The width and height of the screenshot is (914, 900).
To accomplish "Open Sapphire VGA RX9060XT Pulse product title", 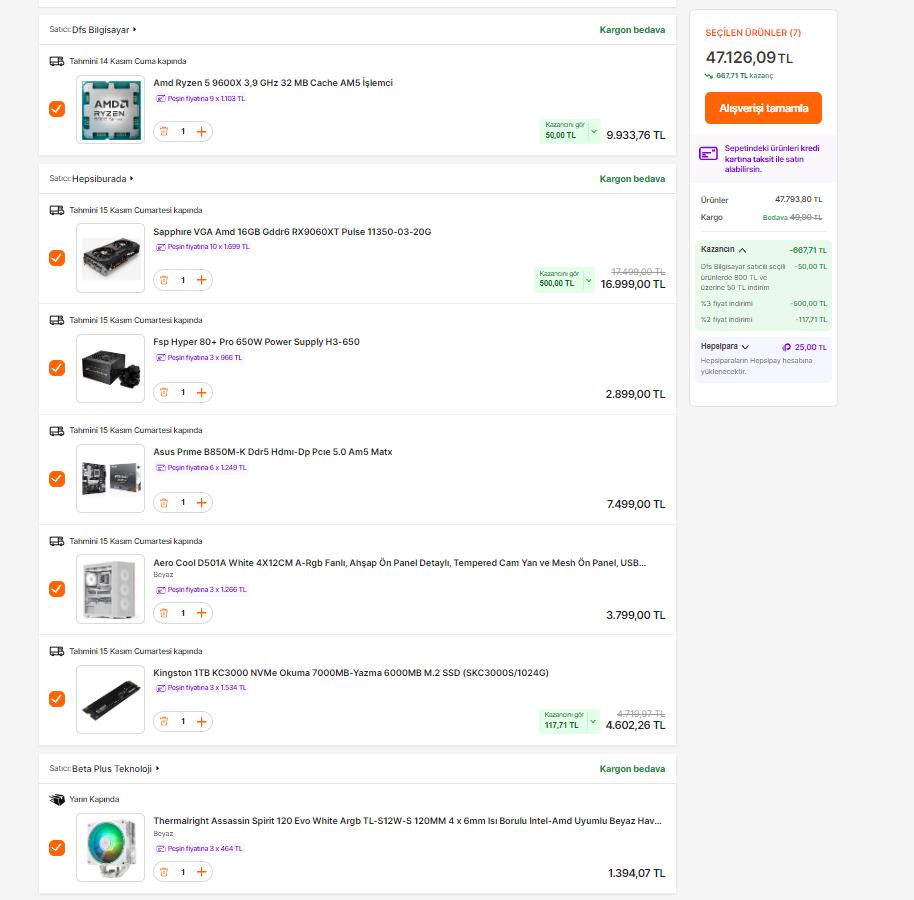I will [x=292, y=232].
